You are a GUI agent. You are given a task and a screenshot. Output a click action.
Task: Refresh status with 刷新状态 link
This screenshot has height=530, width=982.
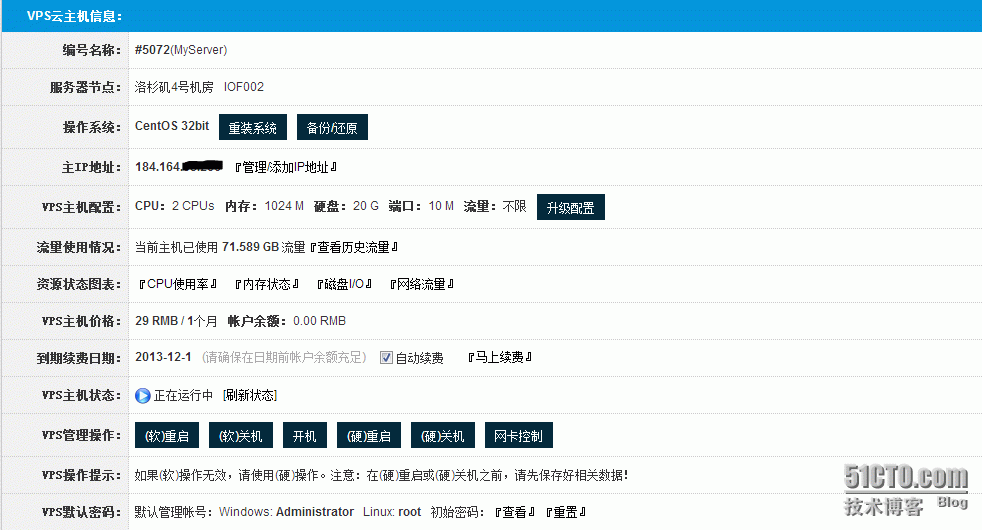click(250, 396)
